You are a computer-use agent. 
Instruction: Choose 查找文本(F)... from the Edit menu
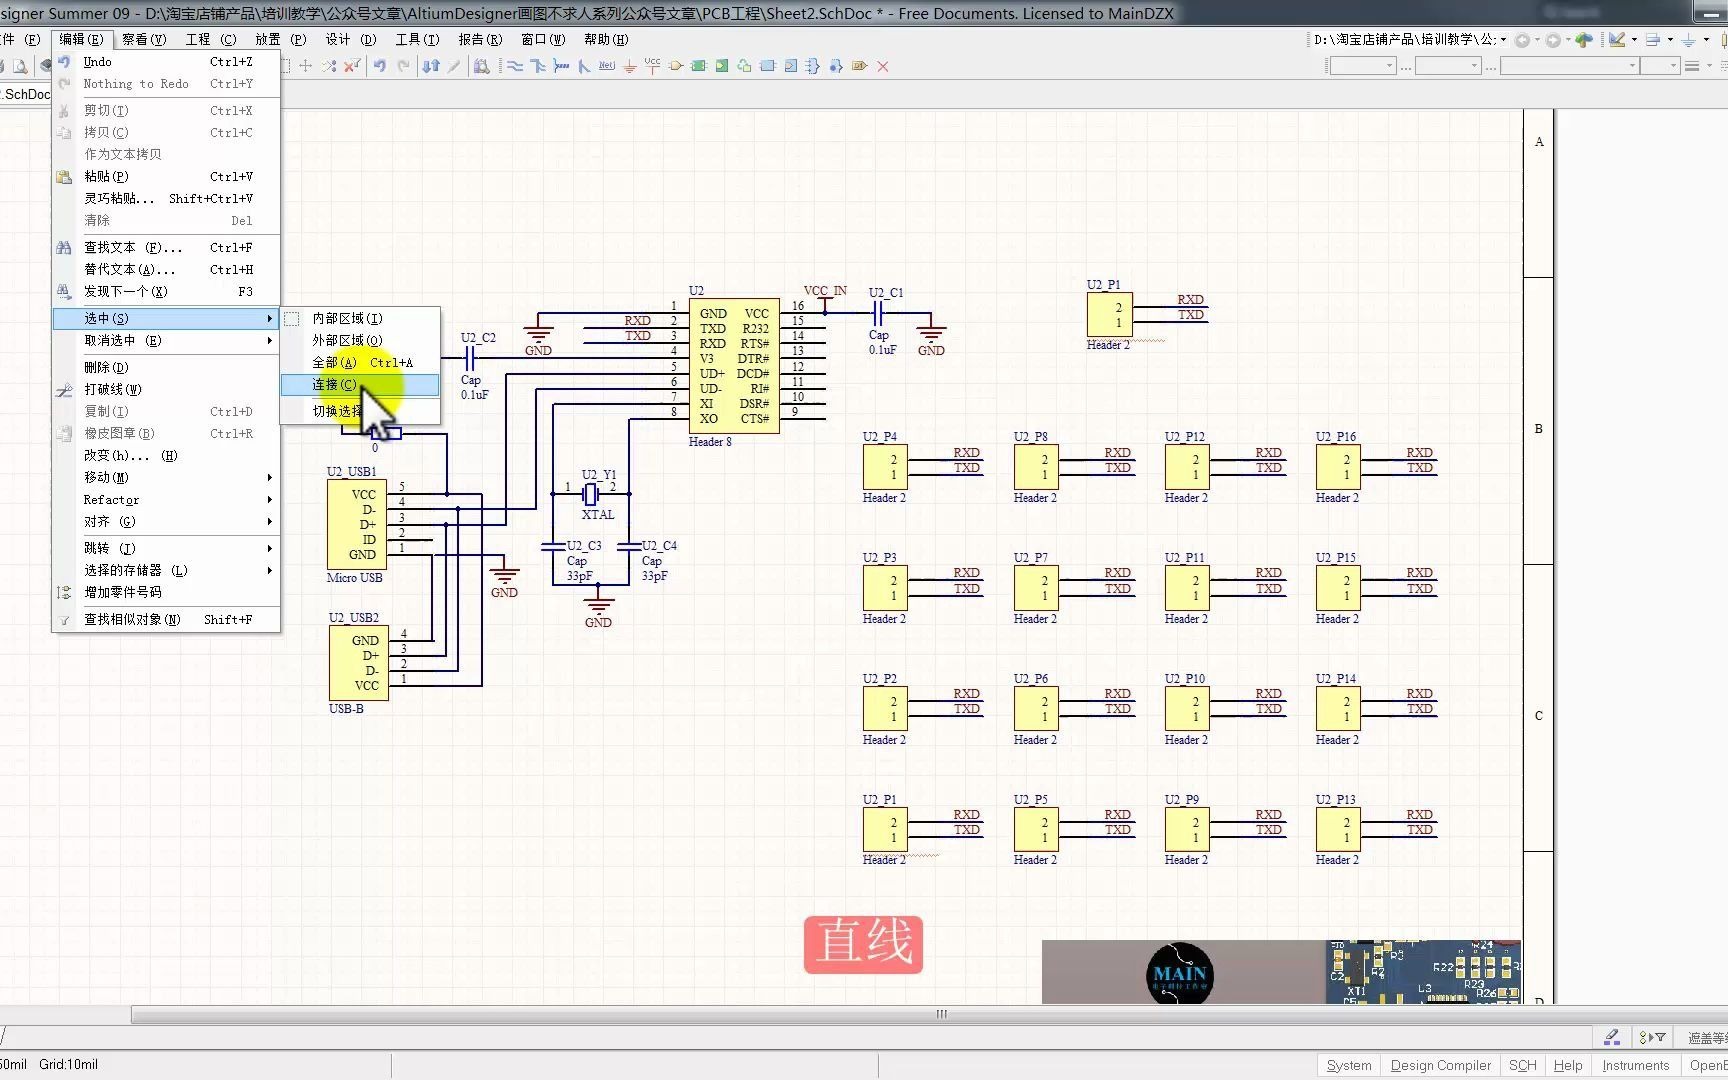pos(166,247)
